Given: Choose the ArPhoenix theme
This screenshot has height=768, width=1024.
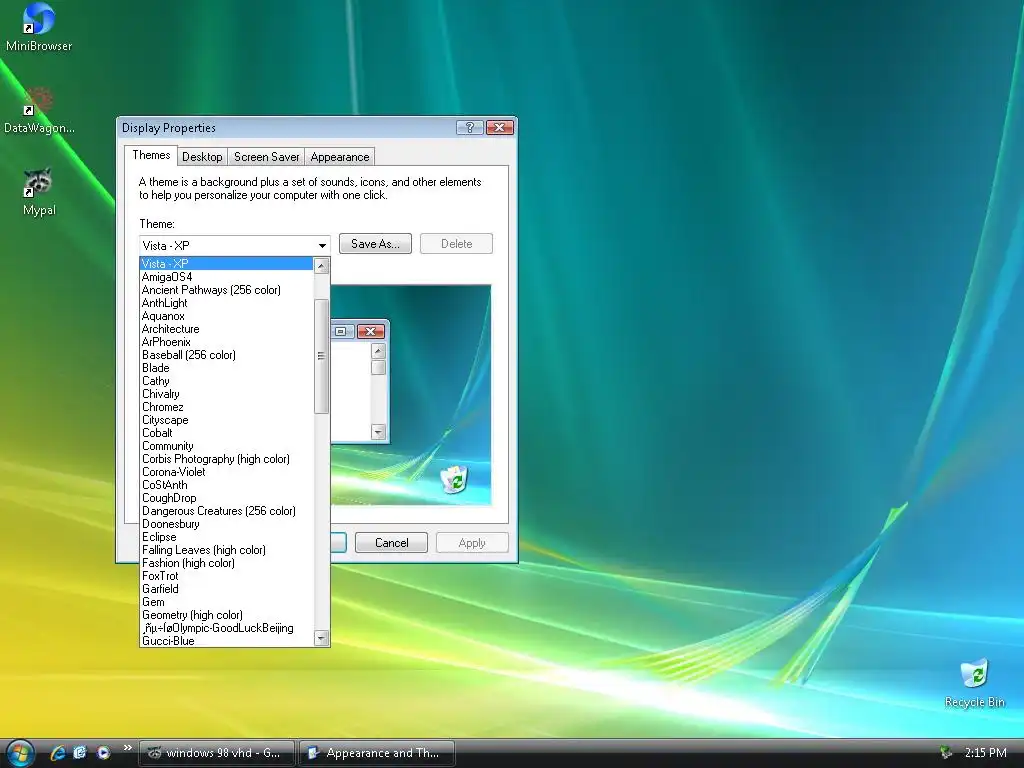Looking at the screenshot, I should pos(227,342).
